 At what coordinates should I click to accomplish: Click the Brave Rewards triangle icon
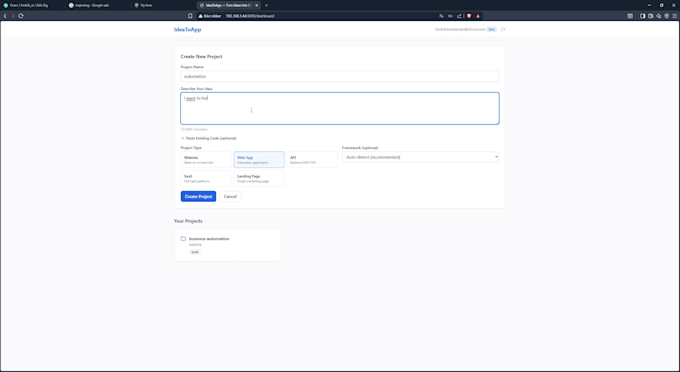[478, 16]
